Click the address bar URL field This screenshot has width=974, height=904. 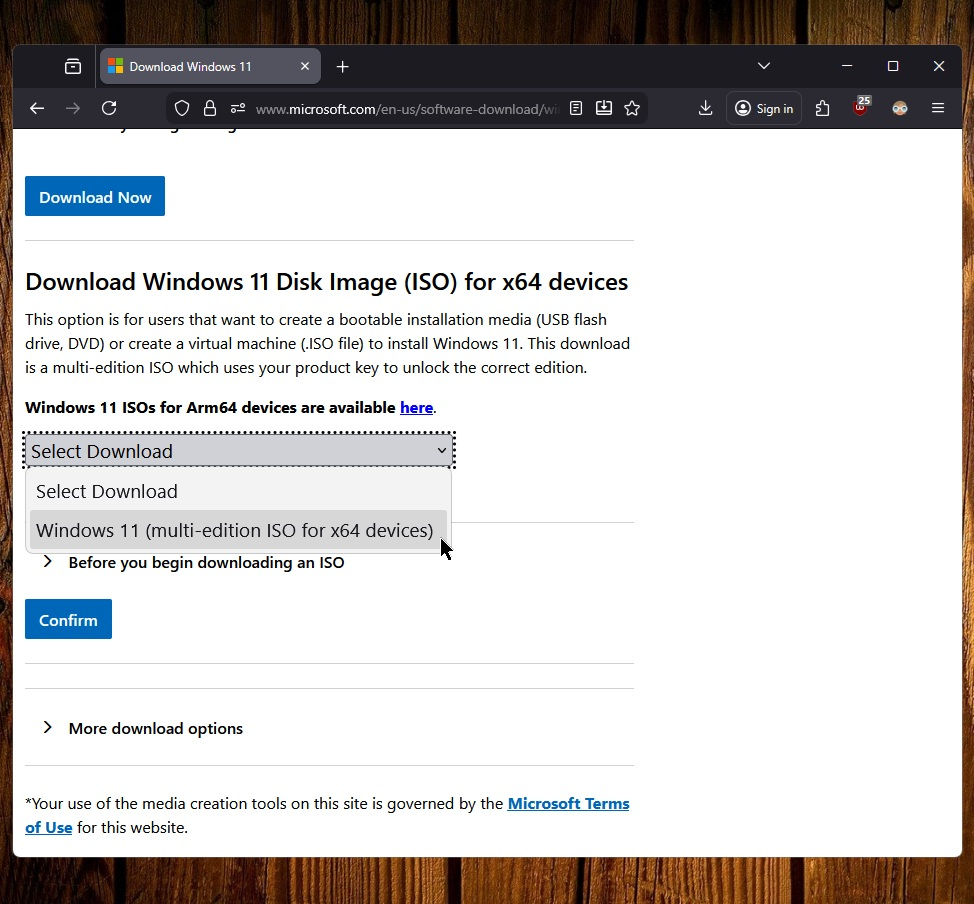[400, 109]
